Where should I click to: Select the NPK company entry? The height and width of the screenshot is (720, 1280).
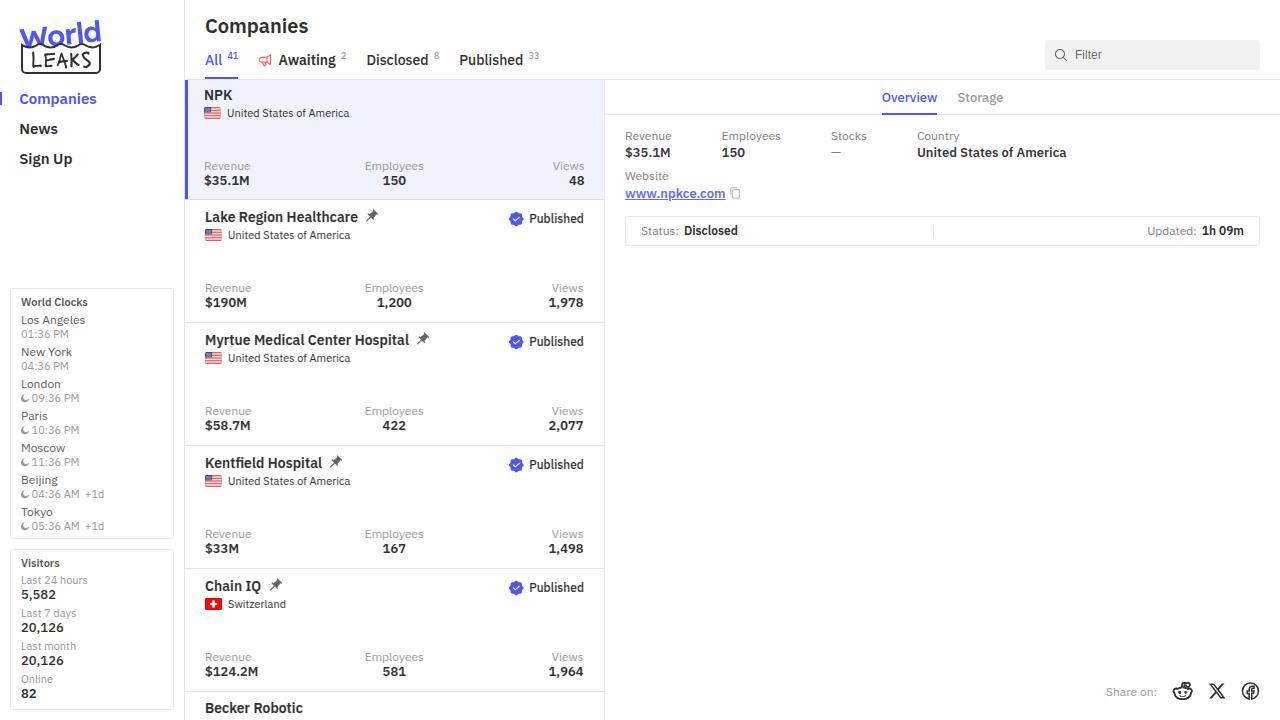(x=395, y=139)
